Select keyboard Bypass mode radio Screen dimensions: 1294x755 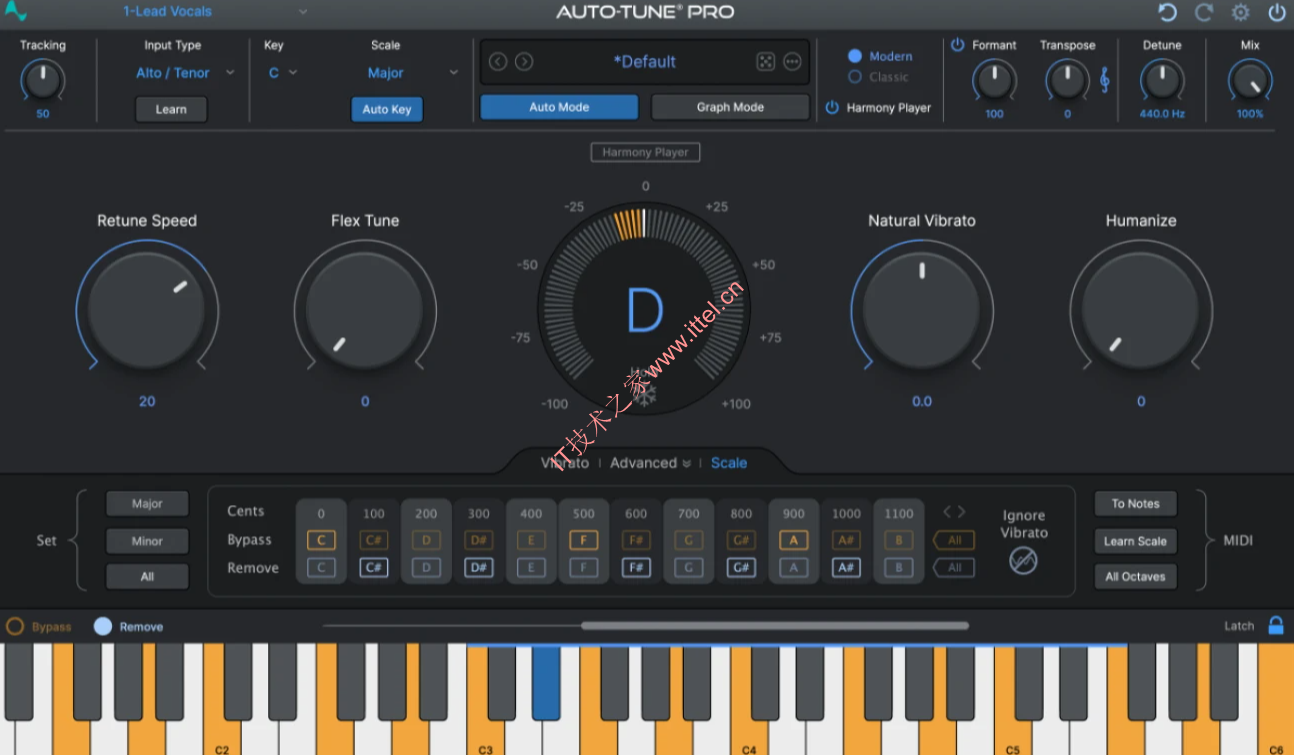pos(15,627)
